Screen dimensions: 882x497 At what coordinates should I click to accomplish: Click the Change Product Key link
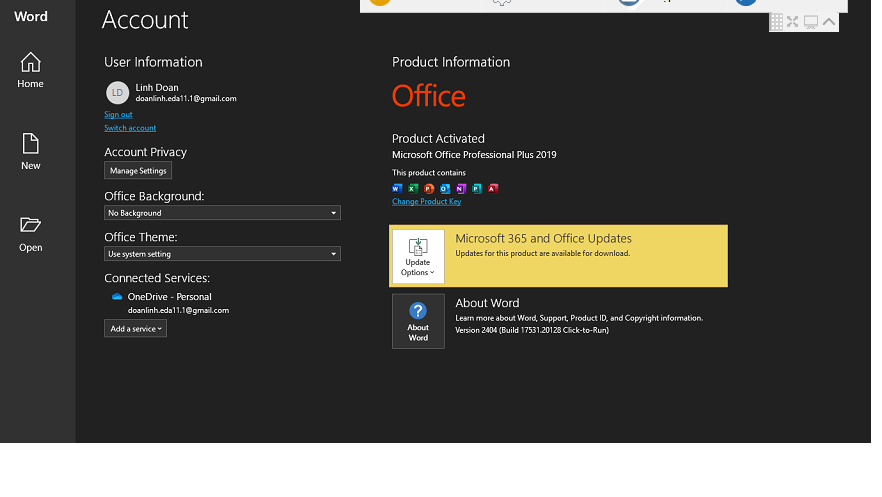point(426,201)
